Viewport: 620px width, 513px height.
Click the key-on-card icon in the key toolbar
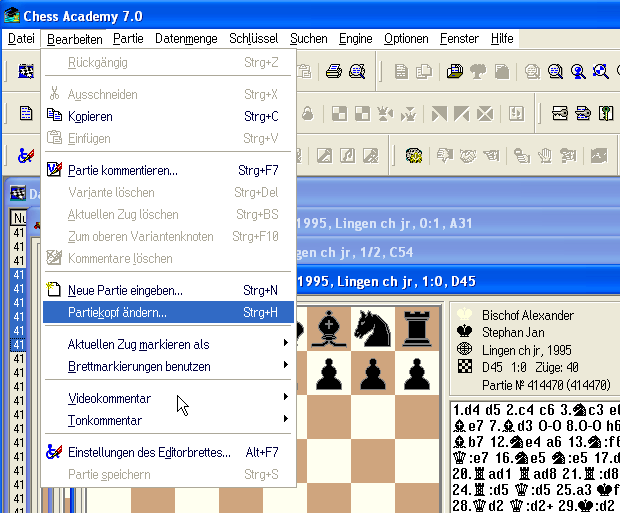pos(560,114)
